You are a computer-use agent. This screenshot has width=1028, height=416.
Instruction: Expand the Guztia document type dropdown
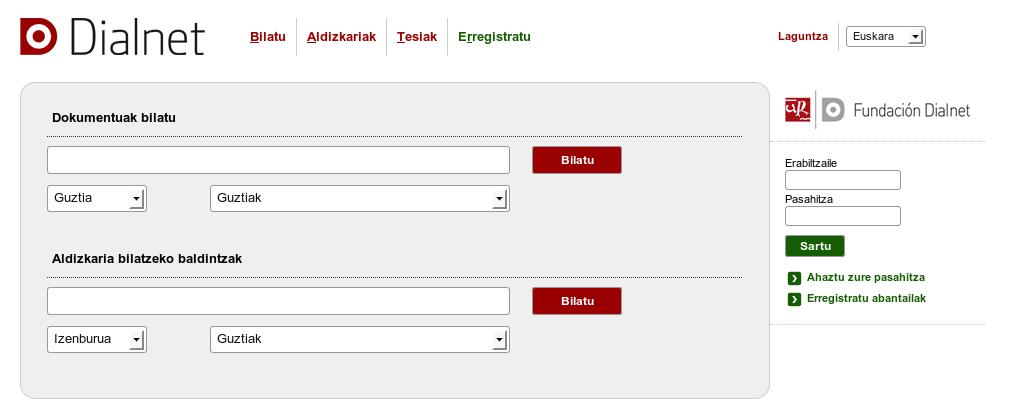click(97, 198)
